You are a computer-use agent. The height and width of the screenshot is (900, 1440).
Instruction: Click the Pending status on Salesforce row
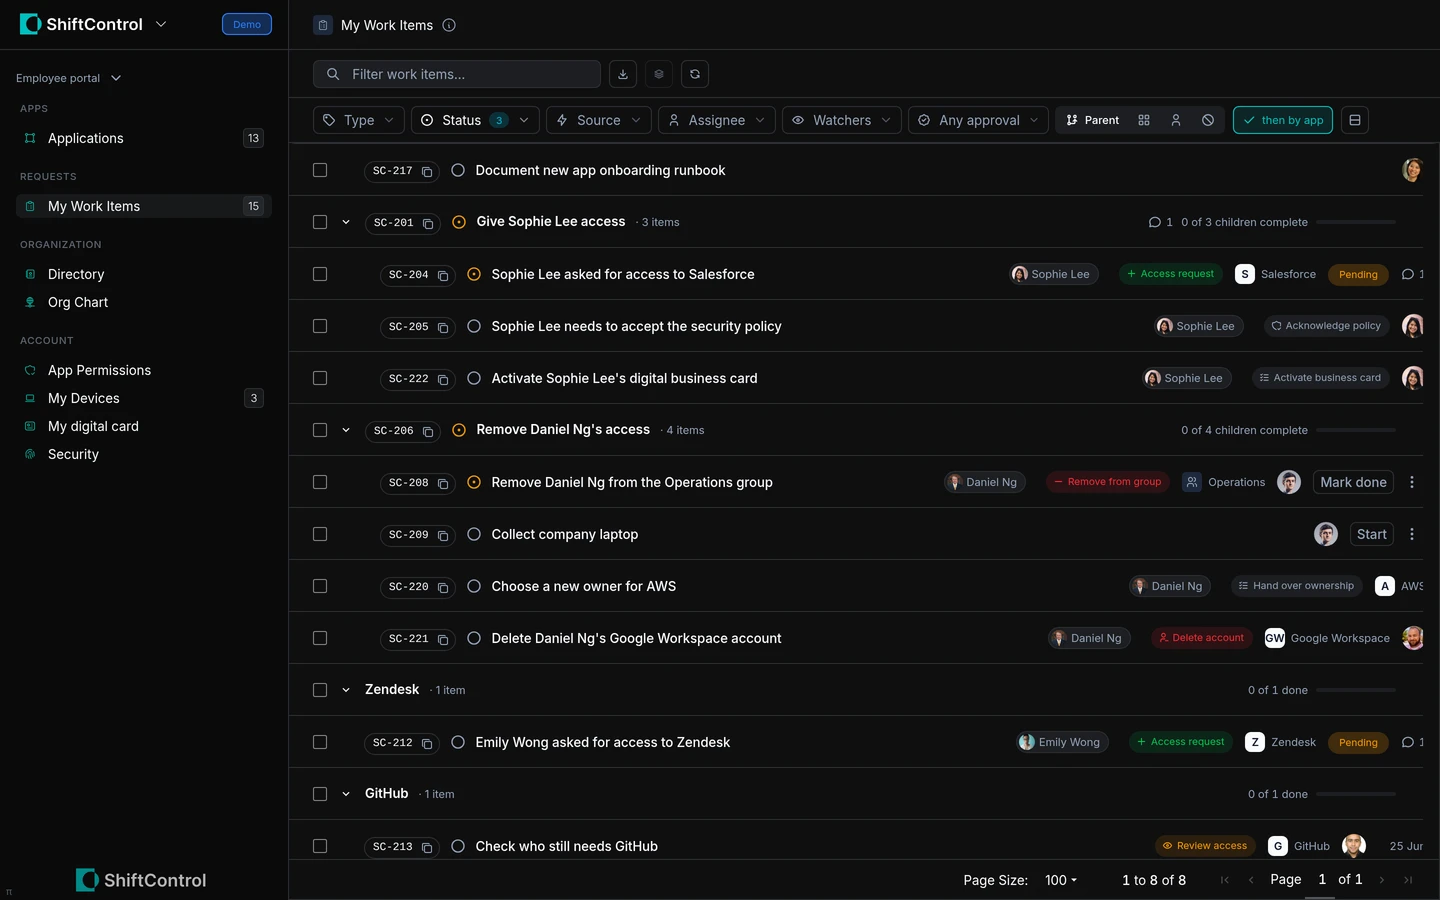[x=1358, y=274]
